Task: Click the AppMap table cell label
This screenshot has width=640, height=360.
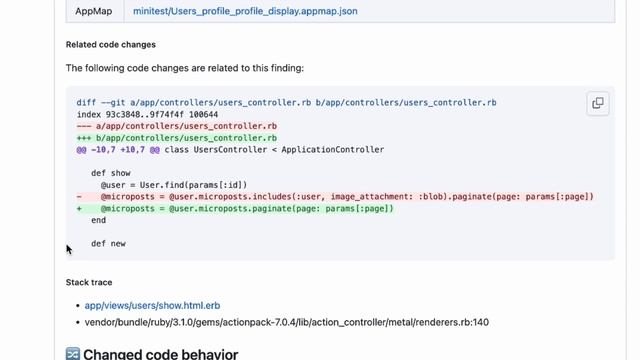Action: (x=93, y=11)
